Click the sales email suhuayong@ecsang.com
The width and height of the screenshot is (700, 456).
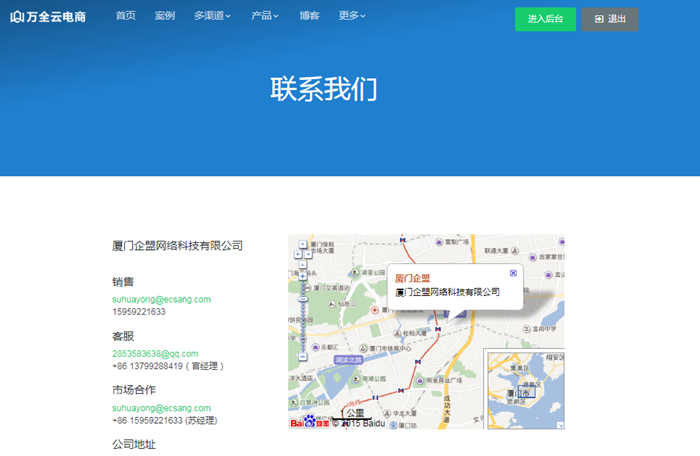(161, 299)
